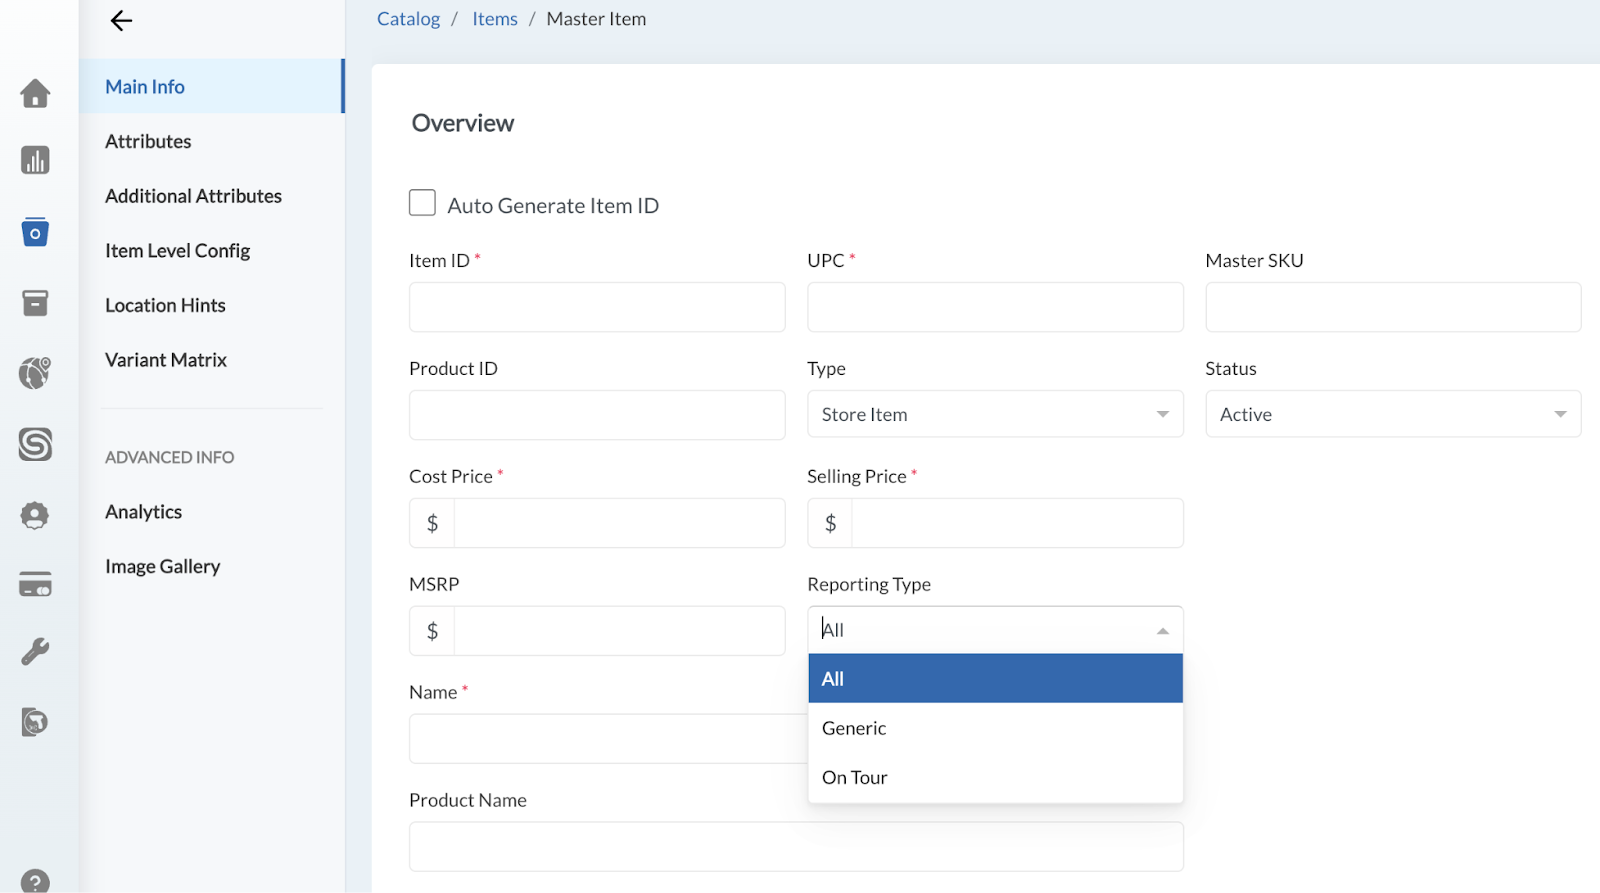Click the Item ID input field
This screenshot has height=893, width=1600.
(x=597, y=307)
